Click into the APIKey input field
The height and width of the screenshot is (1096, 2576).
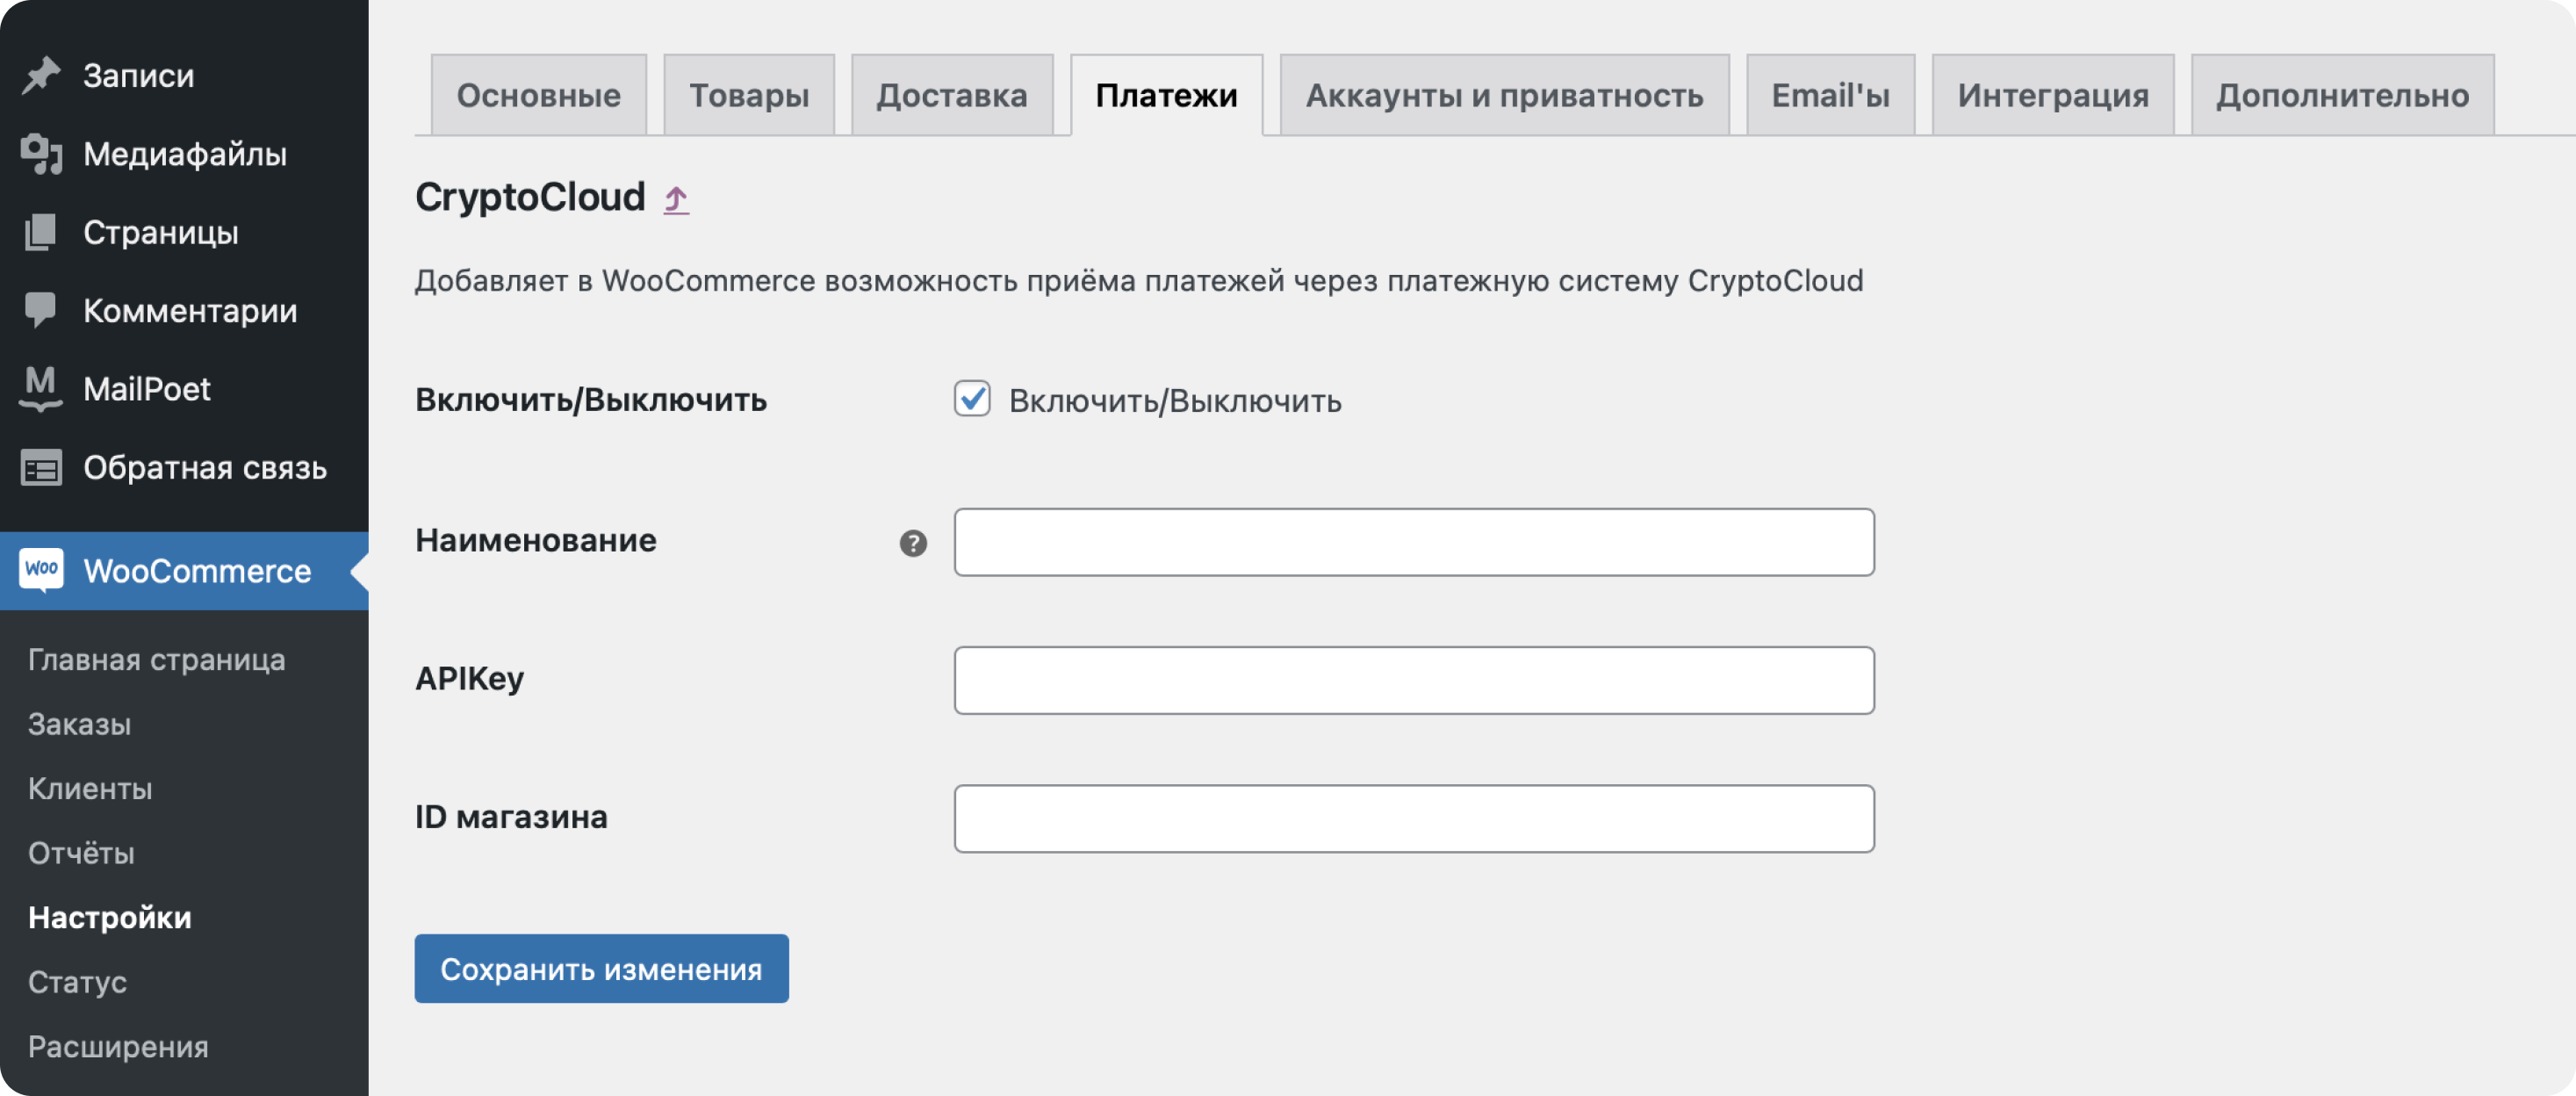(1413, 680)
